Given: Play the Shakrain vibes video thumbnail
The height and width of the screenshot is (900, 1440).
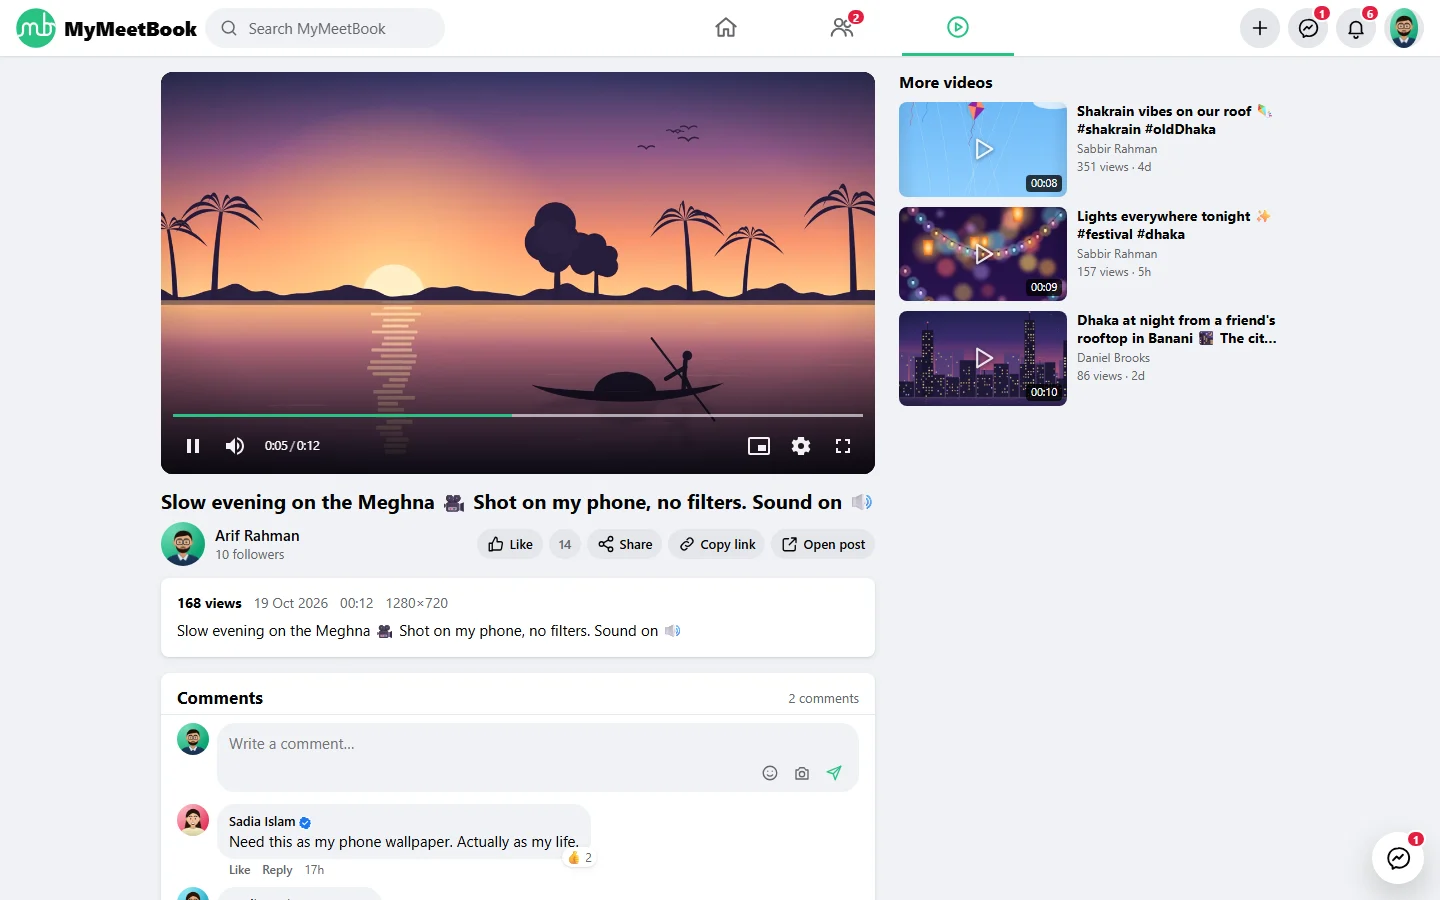Looking at the screenshot, I should pos(983,149).
